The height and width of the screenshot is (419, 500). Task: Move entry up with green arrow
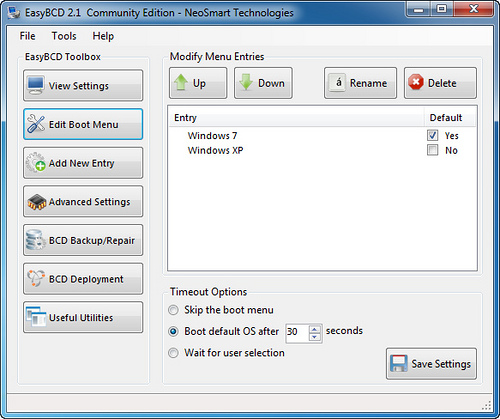coord(181,82)
